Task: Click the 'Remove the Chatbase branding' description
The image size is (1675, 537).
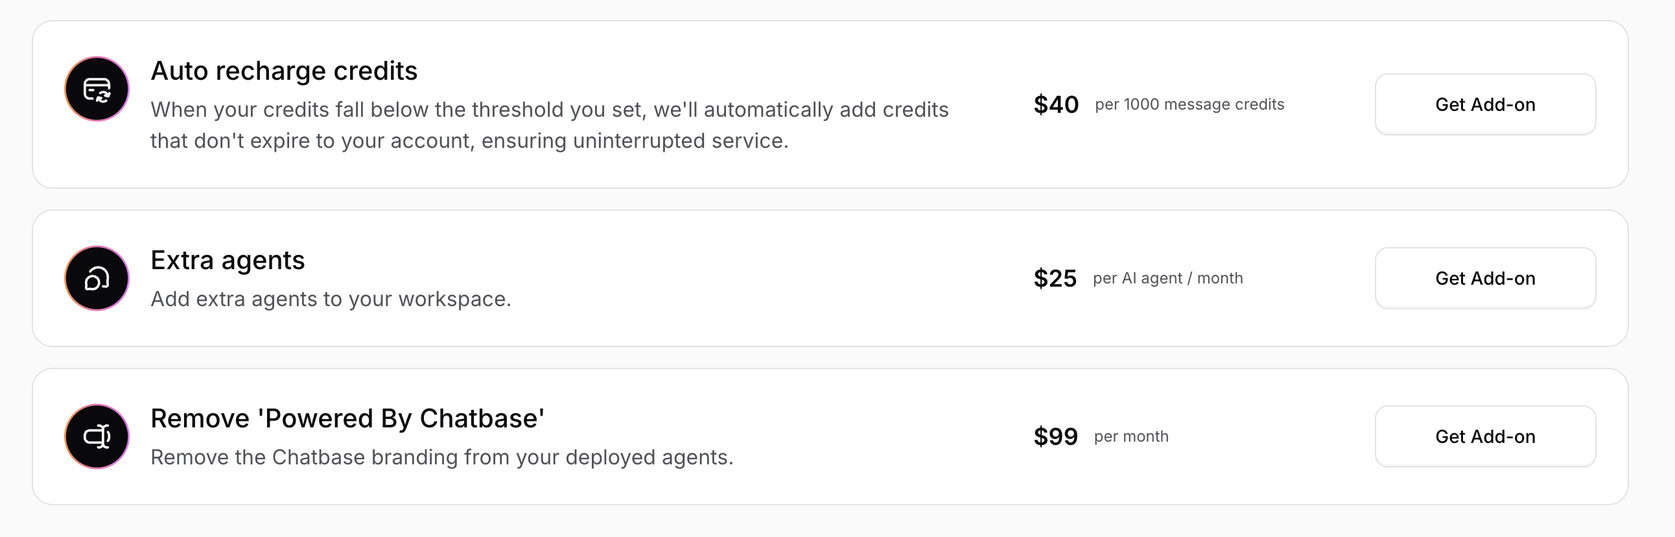Action: tap(441, 457)
